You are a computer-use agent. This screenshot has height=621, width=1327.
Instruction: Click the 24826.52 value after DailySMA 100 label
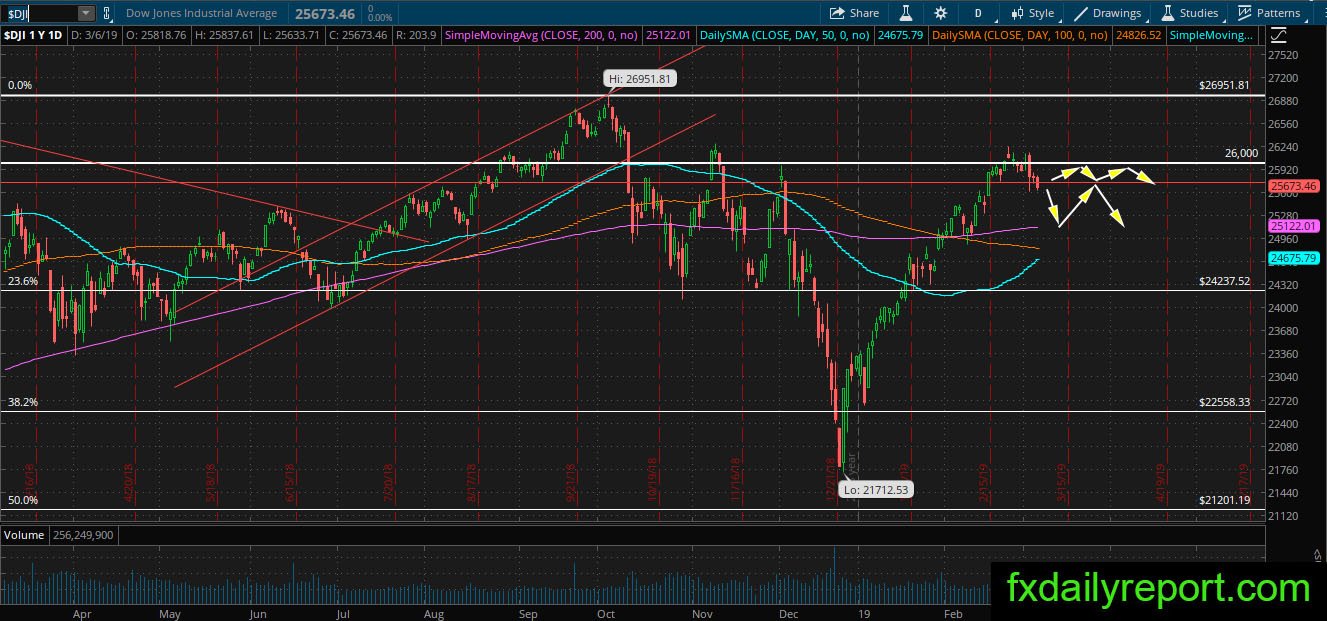click(x=1141, y=35)
